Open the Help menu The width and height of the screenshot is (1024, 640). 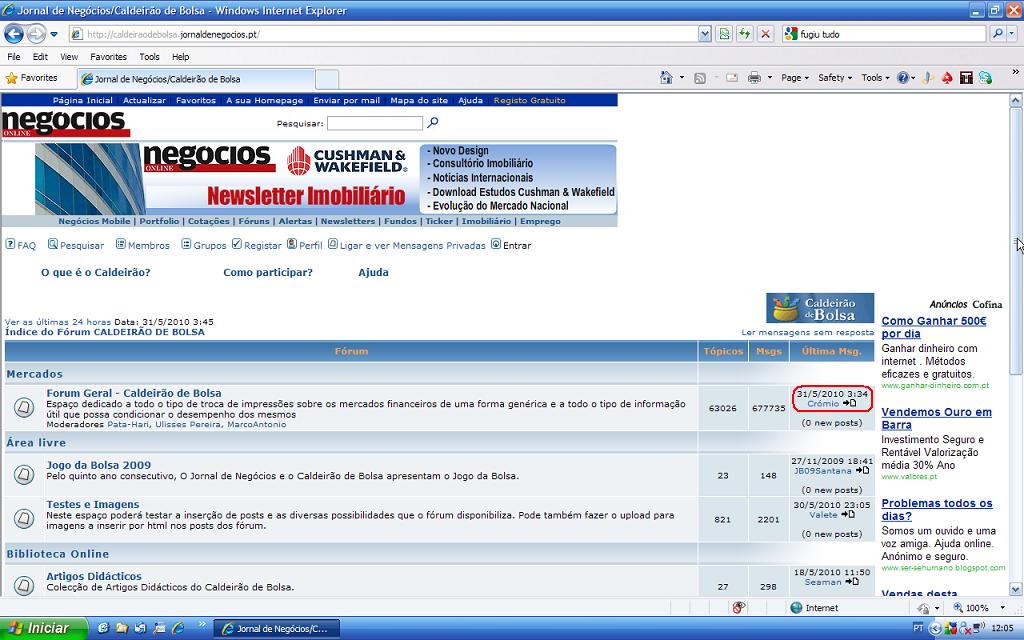pos(181,57)
